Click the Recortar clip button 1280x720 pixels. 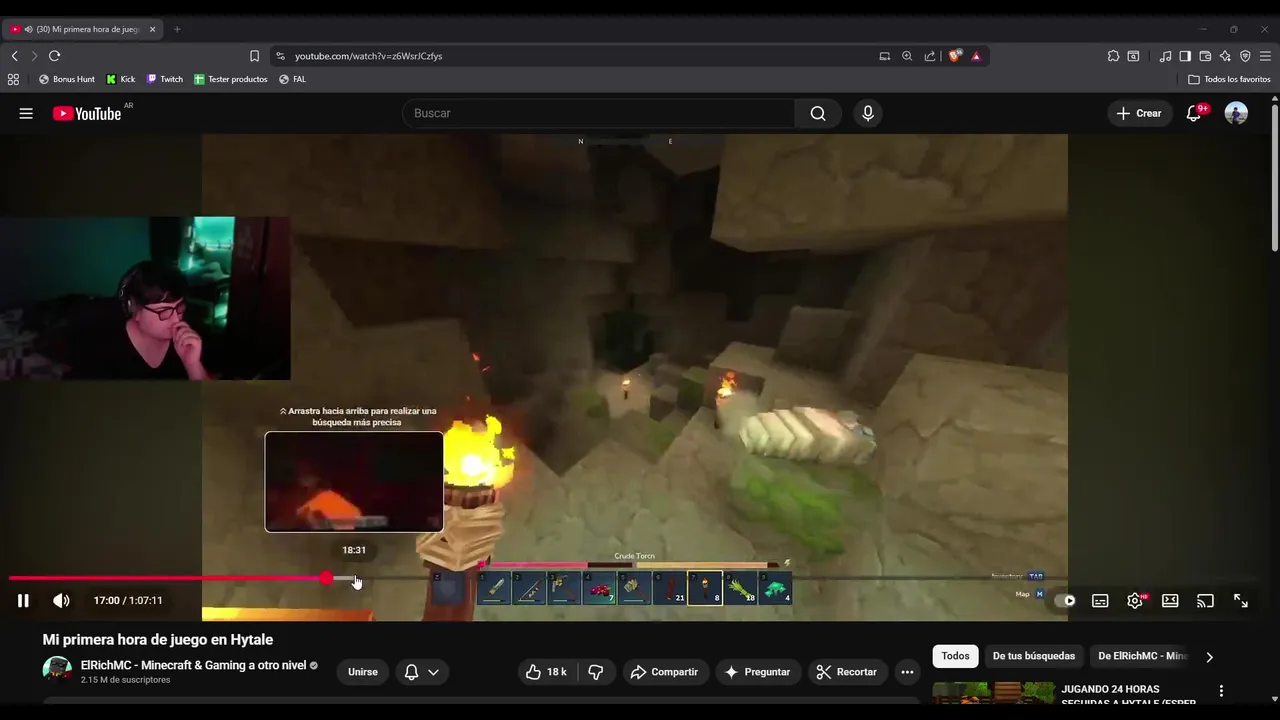point(846,672)
